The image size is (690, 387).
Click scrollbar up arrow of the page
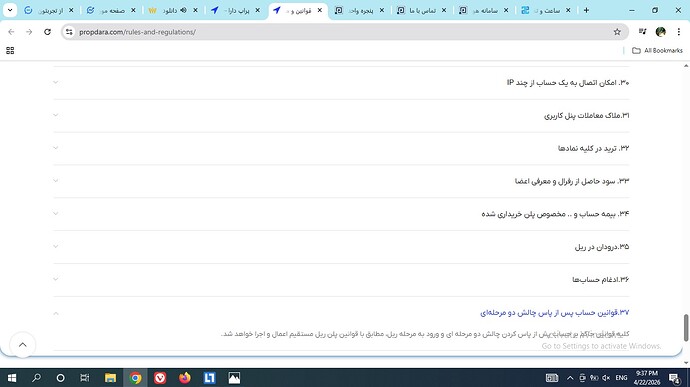coord(686,66)
